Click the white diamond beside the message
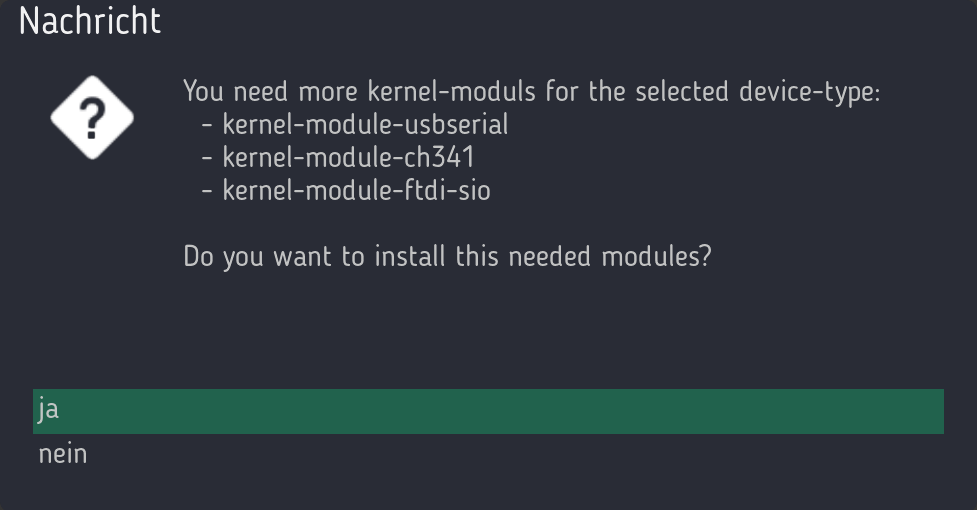Image resolution: width=977 pixels, height=510 pixels. [92, 118]
